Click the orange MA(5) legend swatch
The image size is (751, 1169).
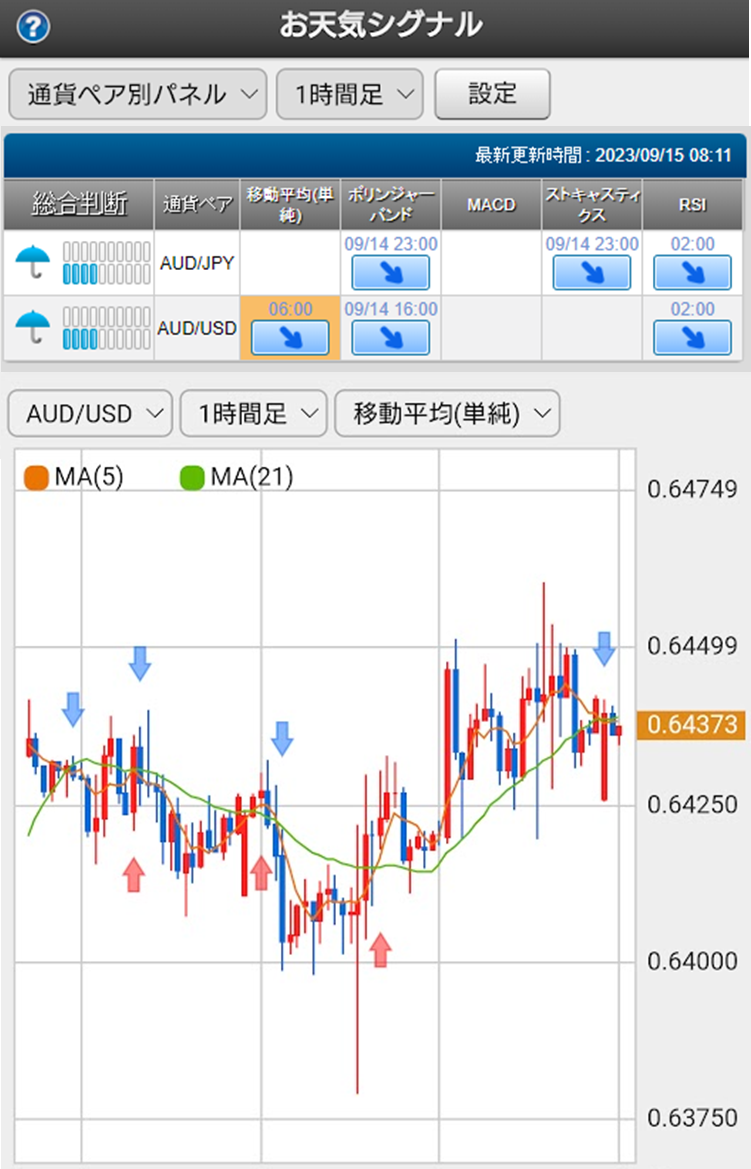[x=36, y=477]
